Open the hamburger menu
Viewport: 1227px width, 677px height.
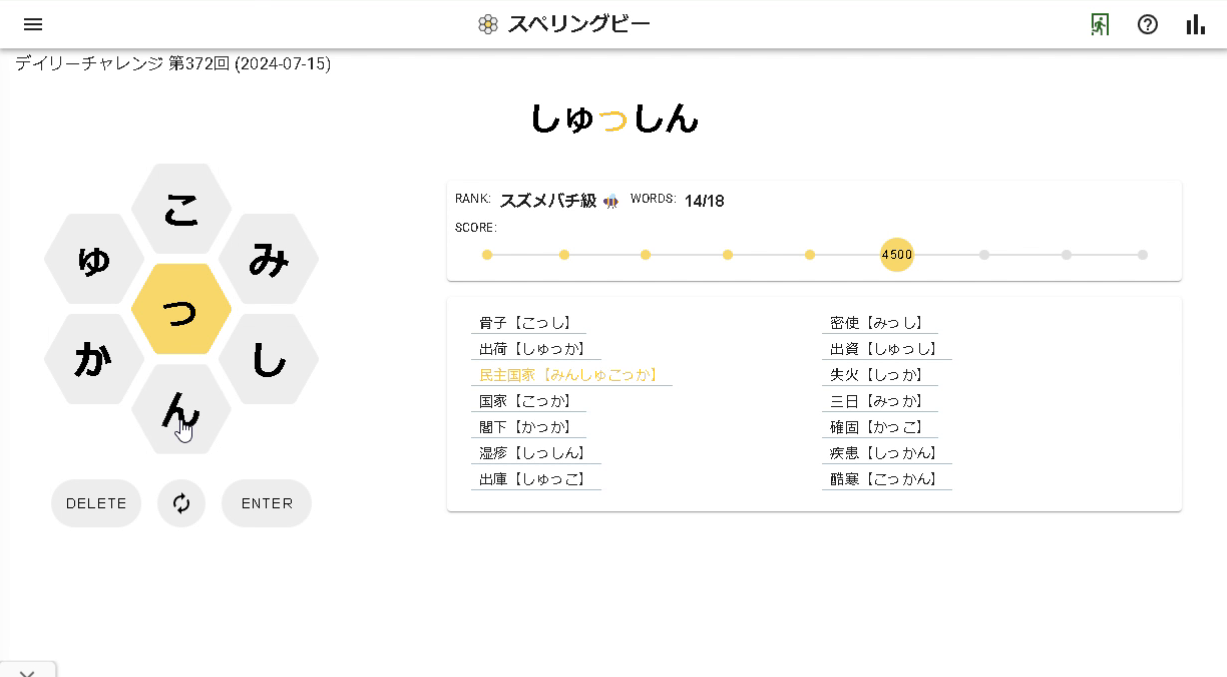(33, 24)
